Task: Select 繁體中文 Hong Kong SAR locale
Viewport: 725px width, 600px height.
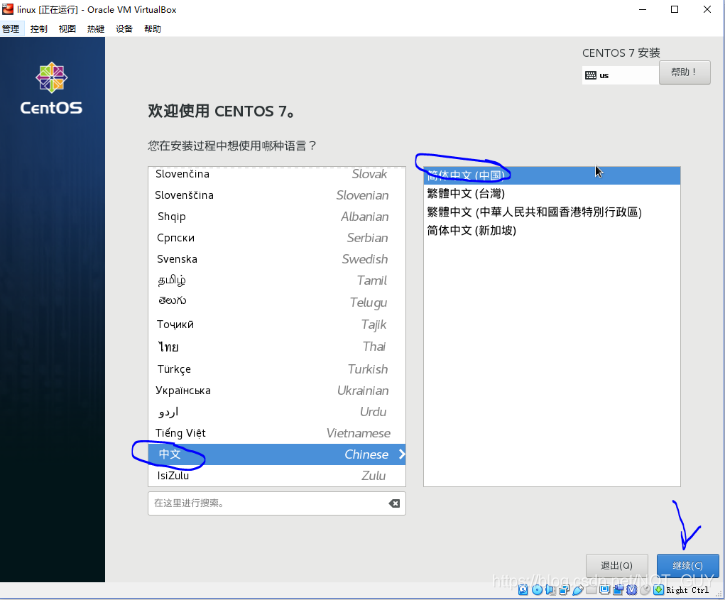Action: click(552, 212)
